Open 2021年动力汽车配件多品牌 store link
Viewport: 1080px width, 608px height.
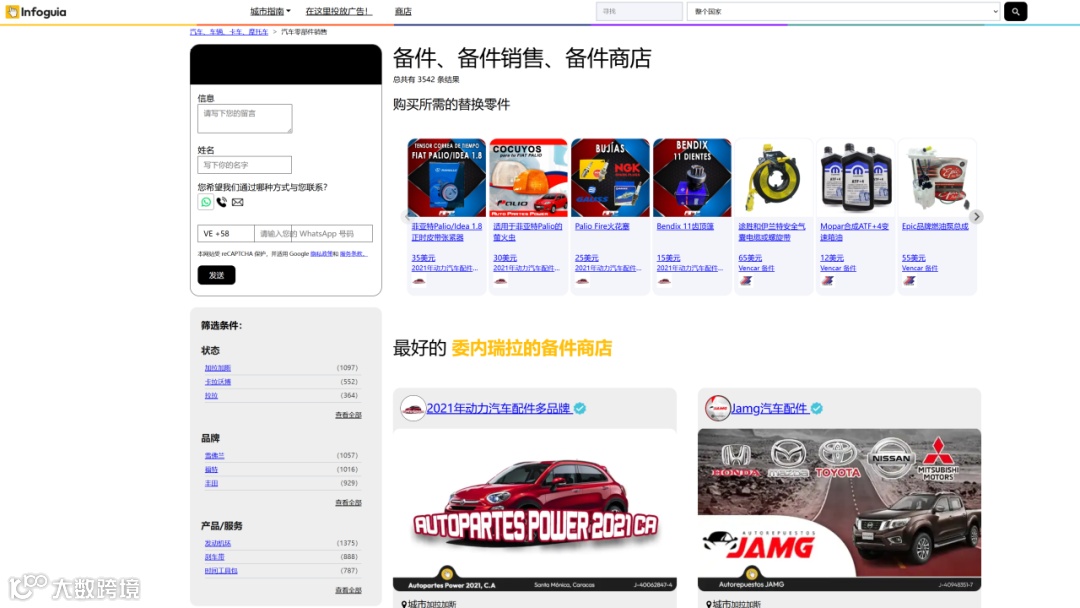pyautogui.click(x=498, y=408)
